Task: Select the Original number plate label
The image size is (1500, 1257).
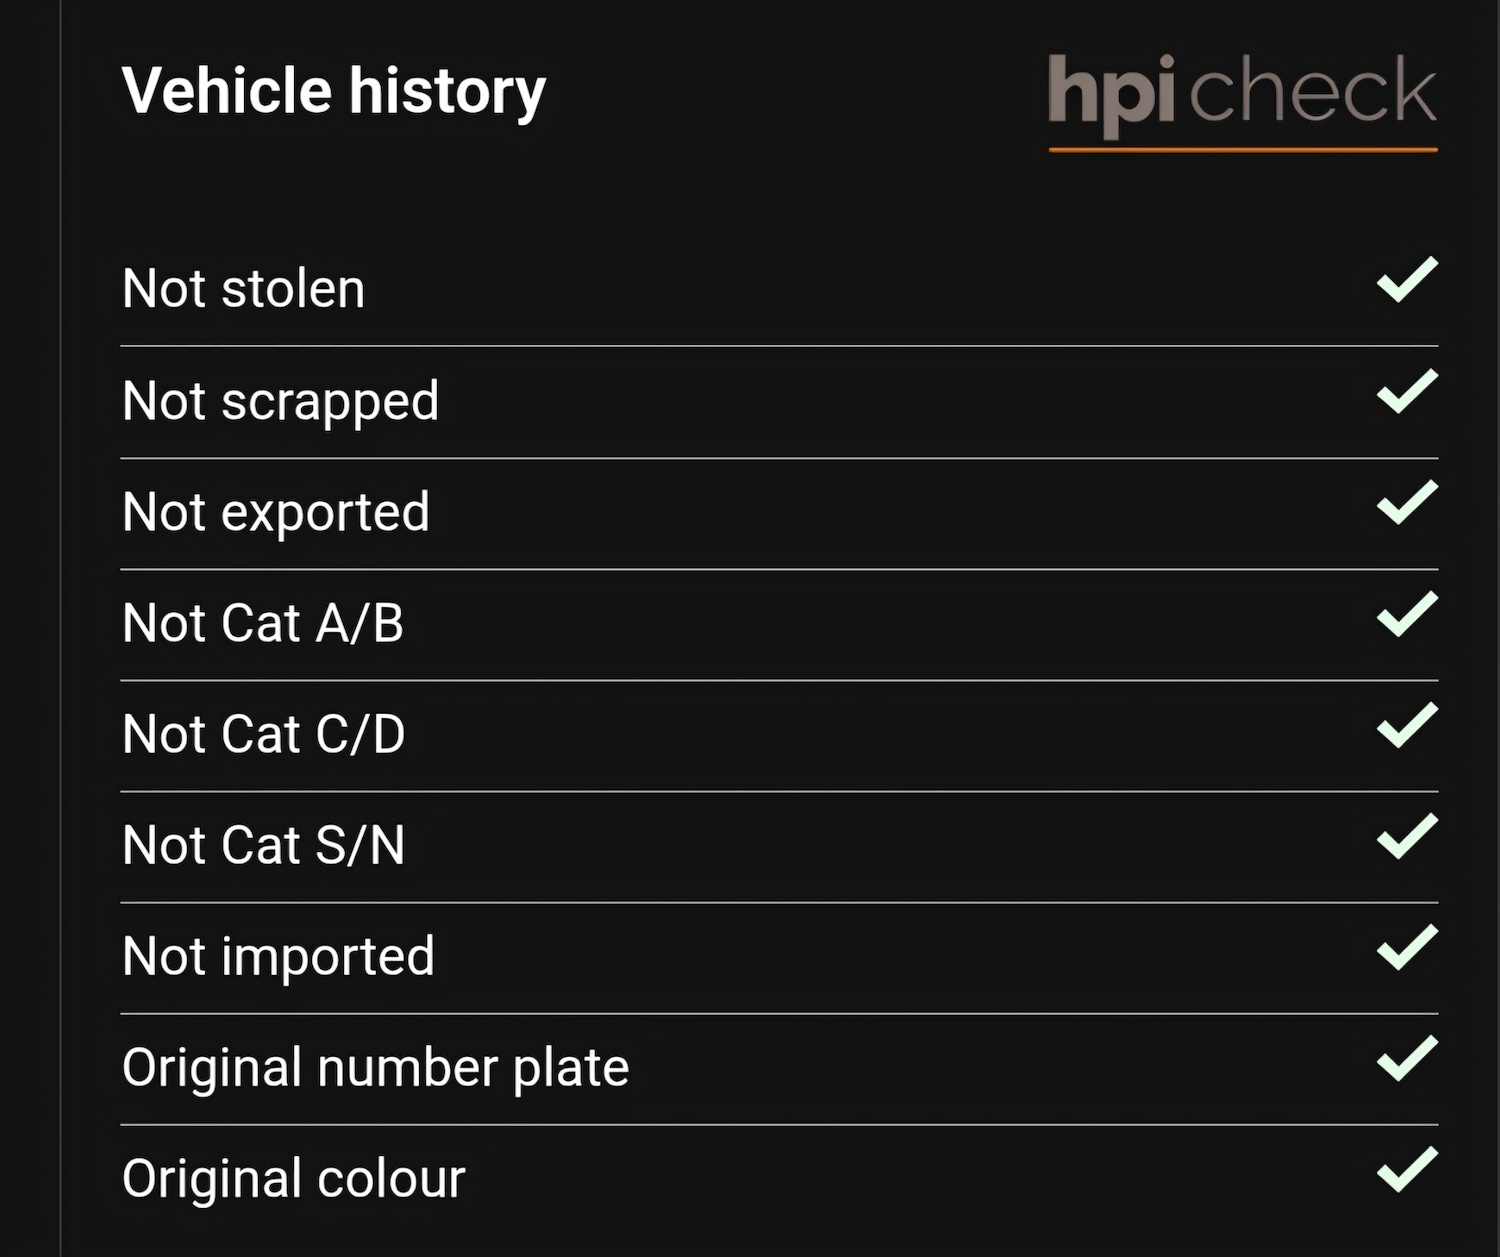Action: point(375,1067)
